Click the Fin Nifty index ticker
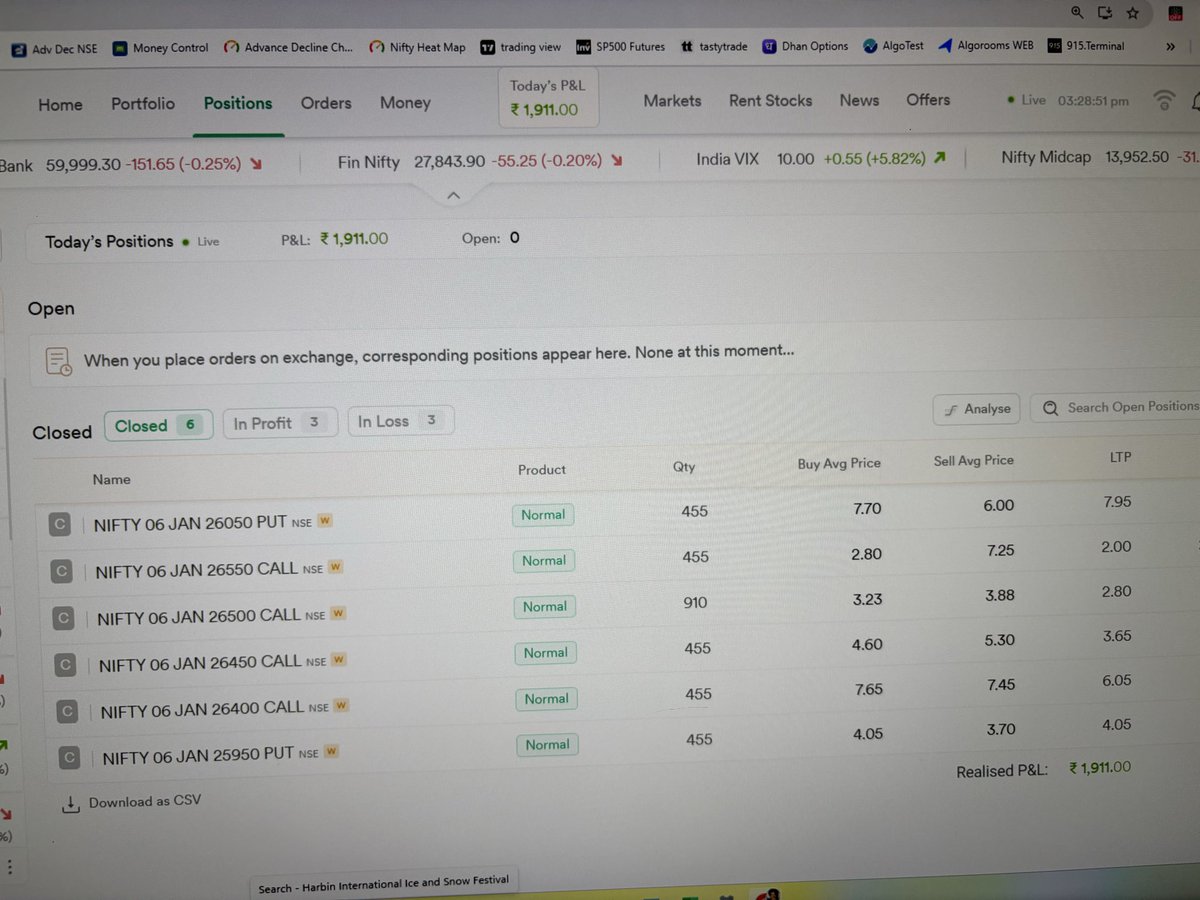This screenshot has height=900, width=1200. (x=480, y=162)
